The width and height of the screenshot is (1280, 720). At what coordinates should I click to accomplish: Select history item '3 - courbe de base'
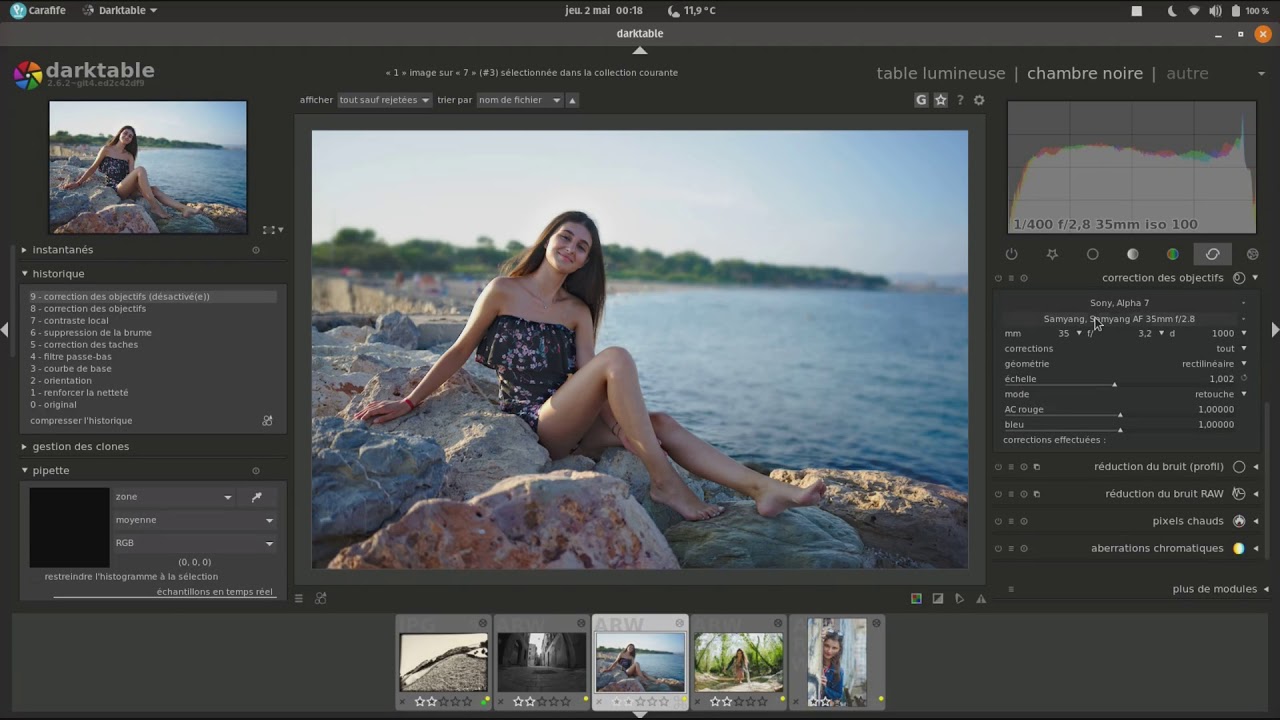coord(152,369)
